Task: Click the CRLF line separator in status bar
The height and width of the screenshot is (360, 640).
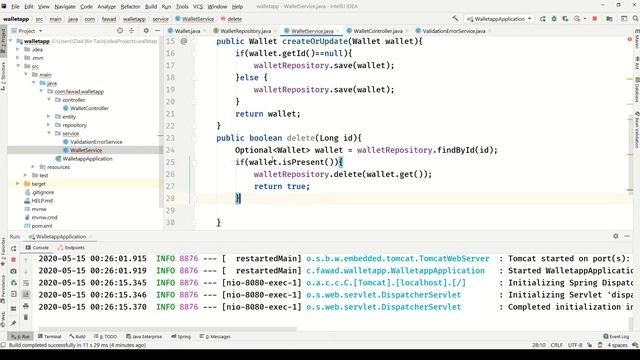Action: pyautogui.click(x=556, y=345)
